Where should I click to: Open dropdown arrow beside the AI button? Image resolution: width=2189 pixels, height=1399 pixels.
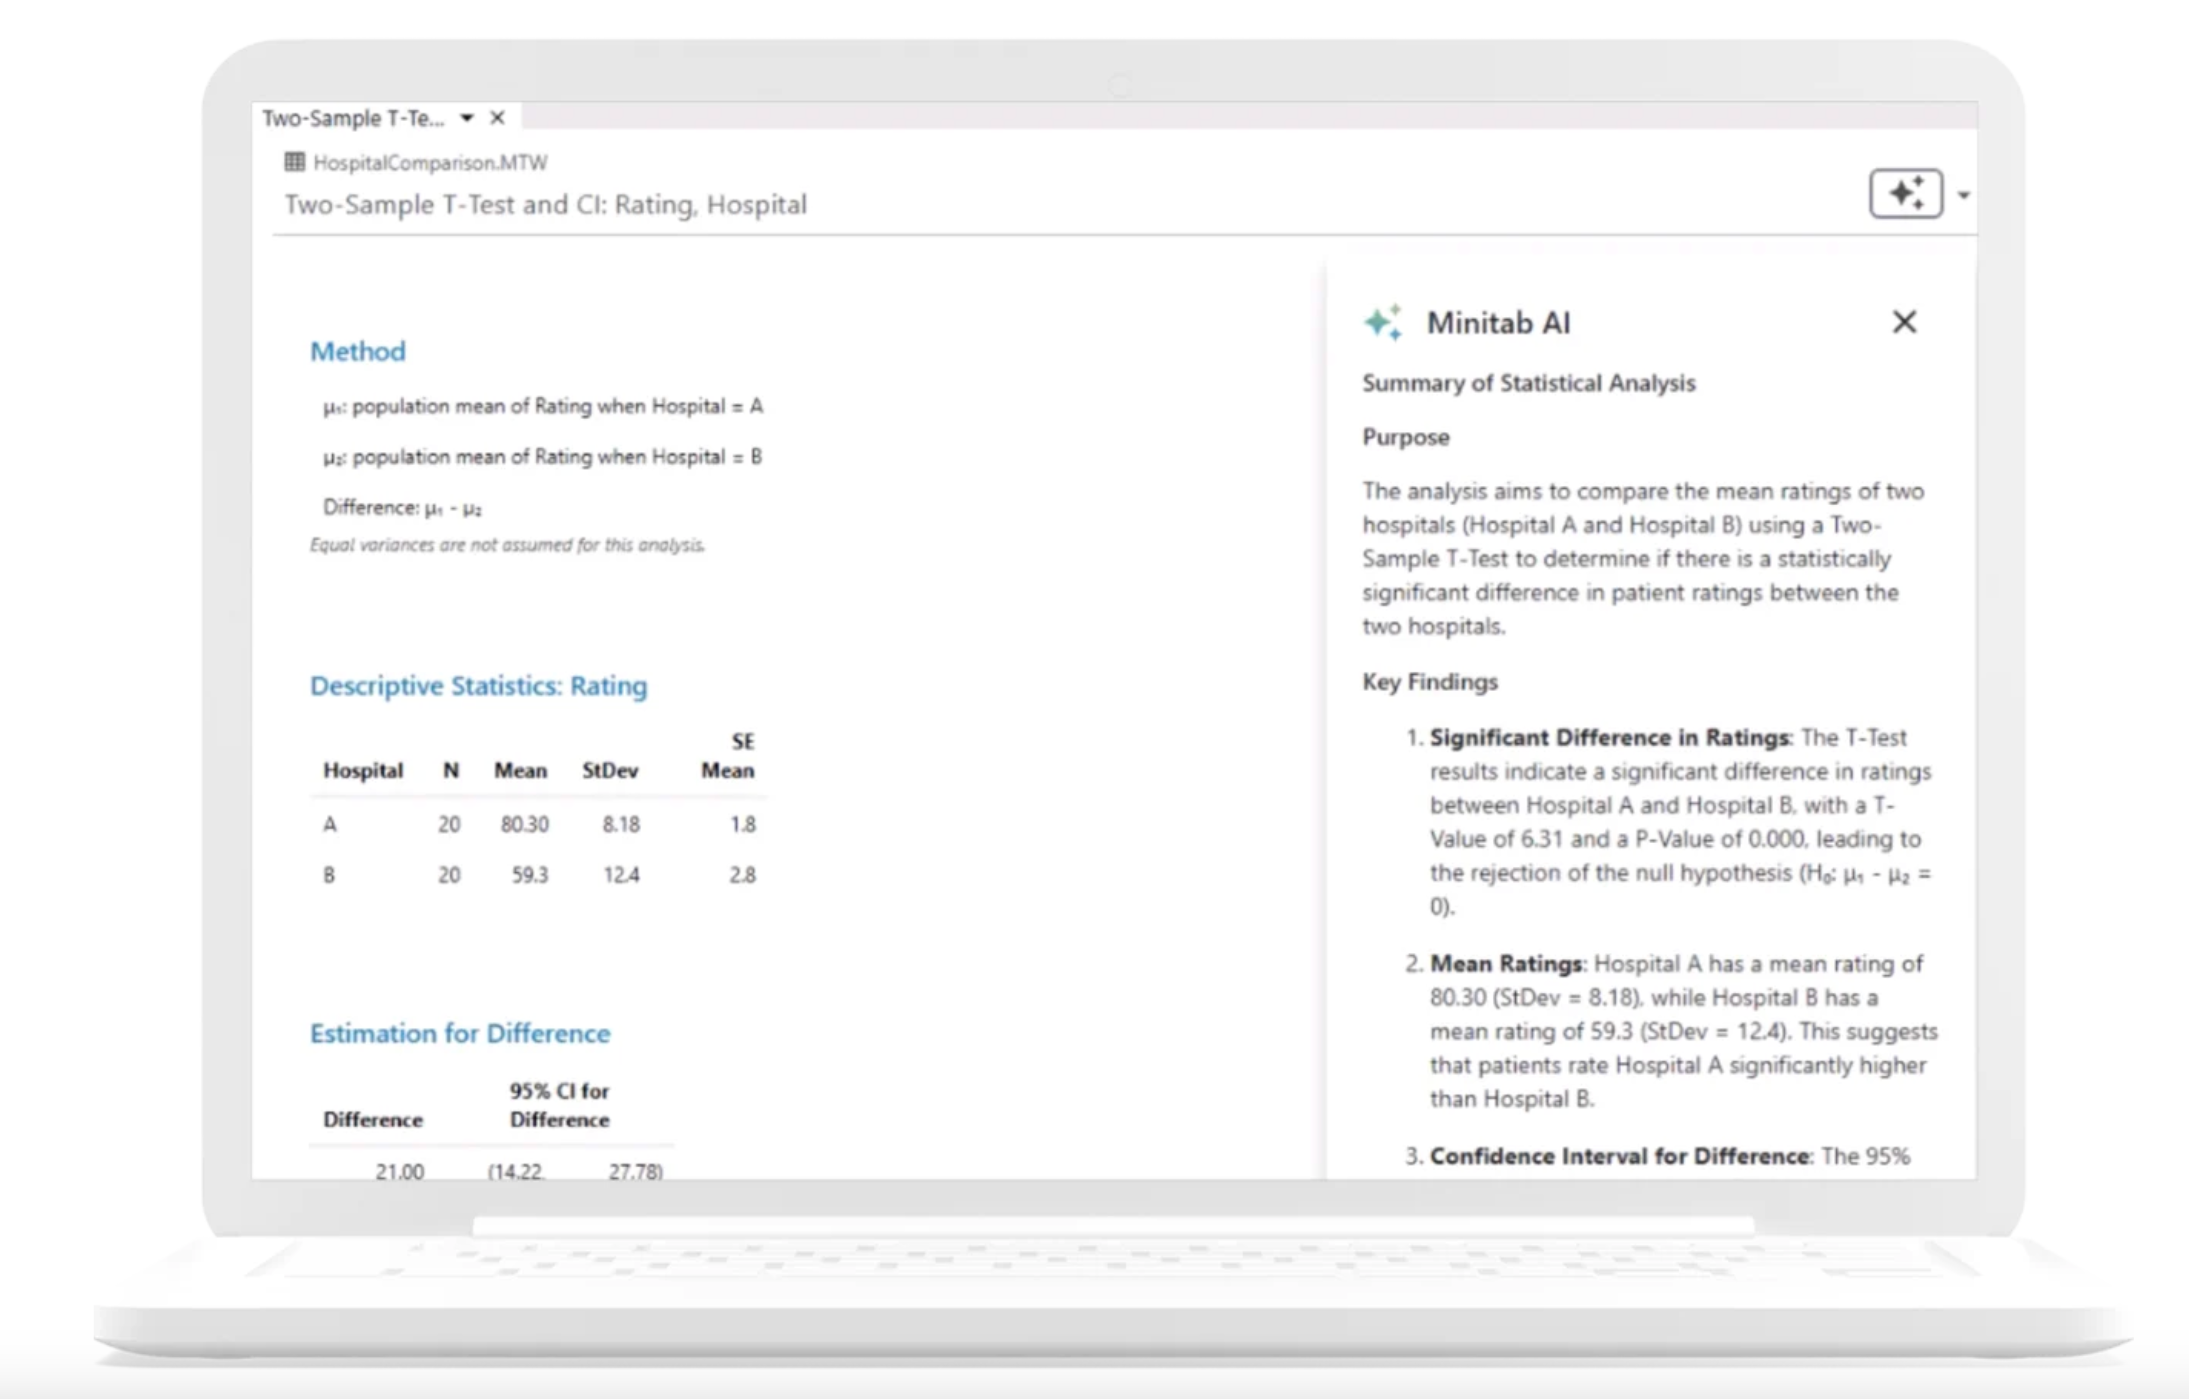1963,195
